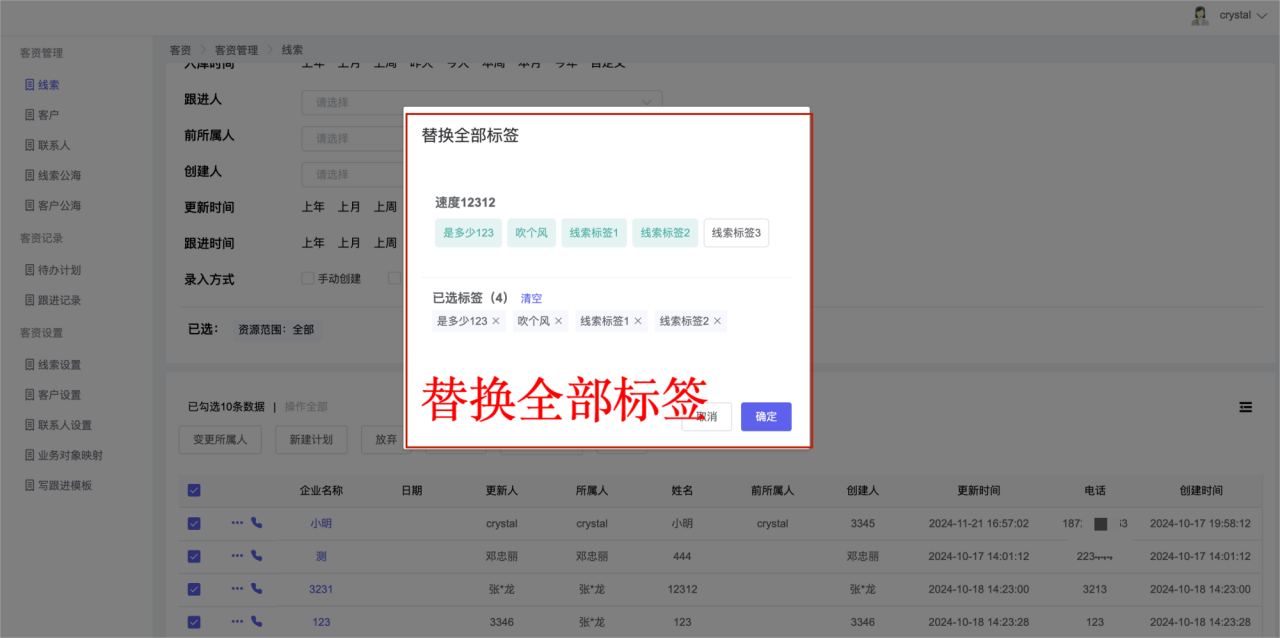The width and height of the screenshot is (1280, 638).
Task: Expand the chevron next to crystal username
Action: pyautogui.click(x=1261, y=15)
